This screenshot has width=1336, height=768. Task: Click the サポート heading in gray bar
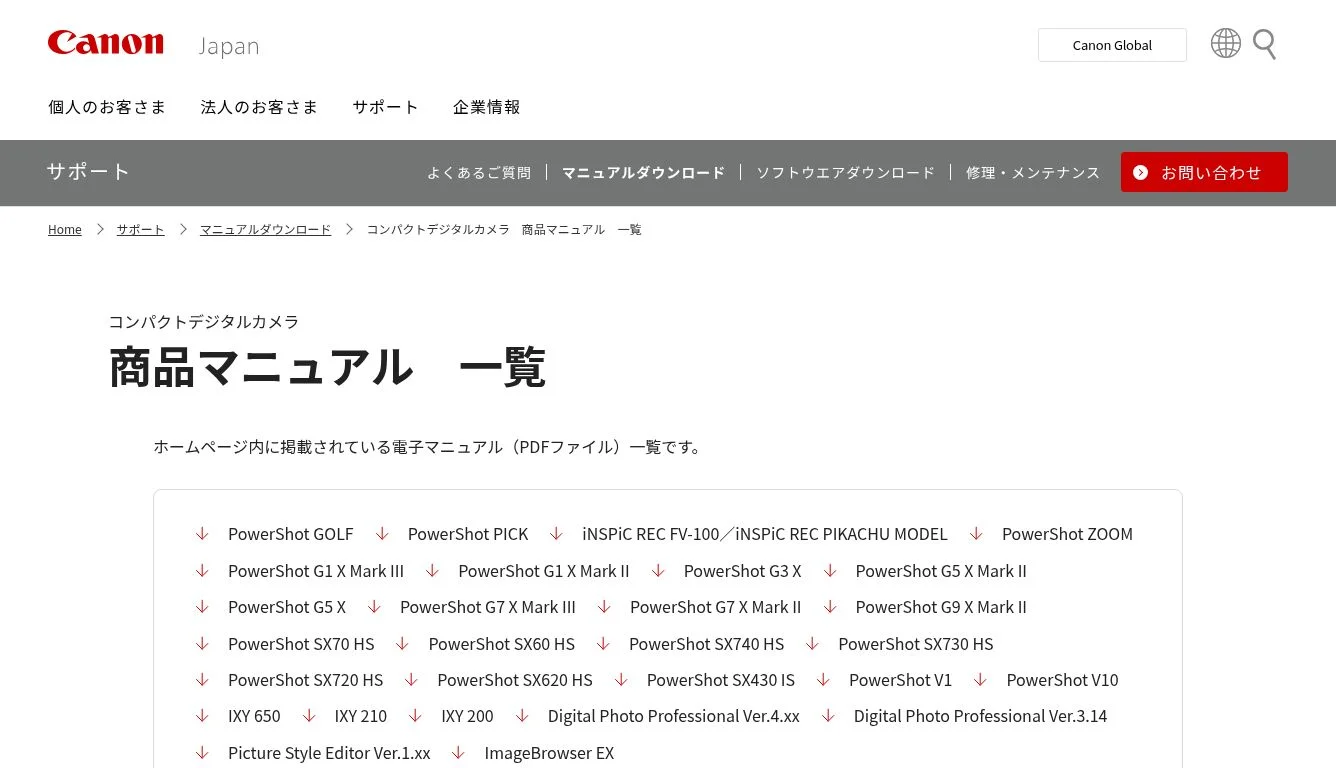(88, 171)
